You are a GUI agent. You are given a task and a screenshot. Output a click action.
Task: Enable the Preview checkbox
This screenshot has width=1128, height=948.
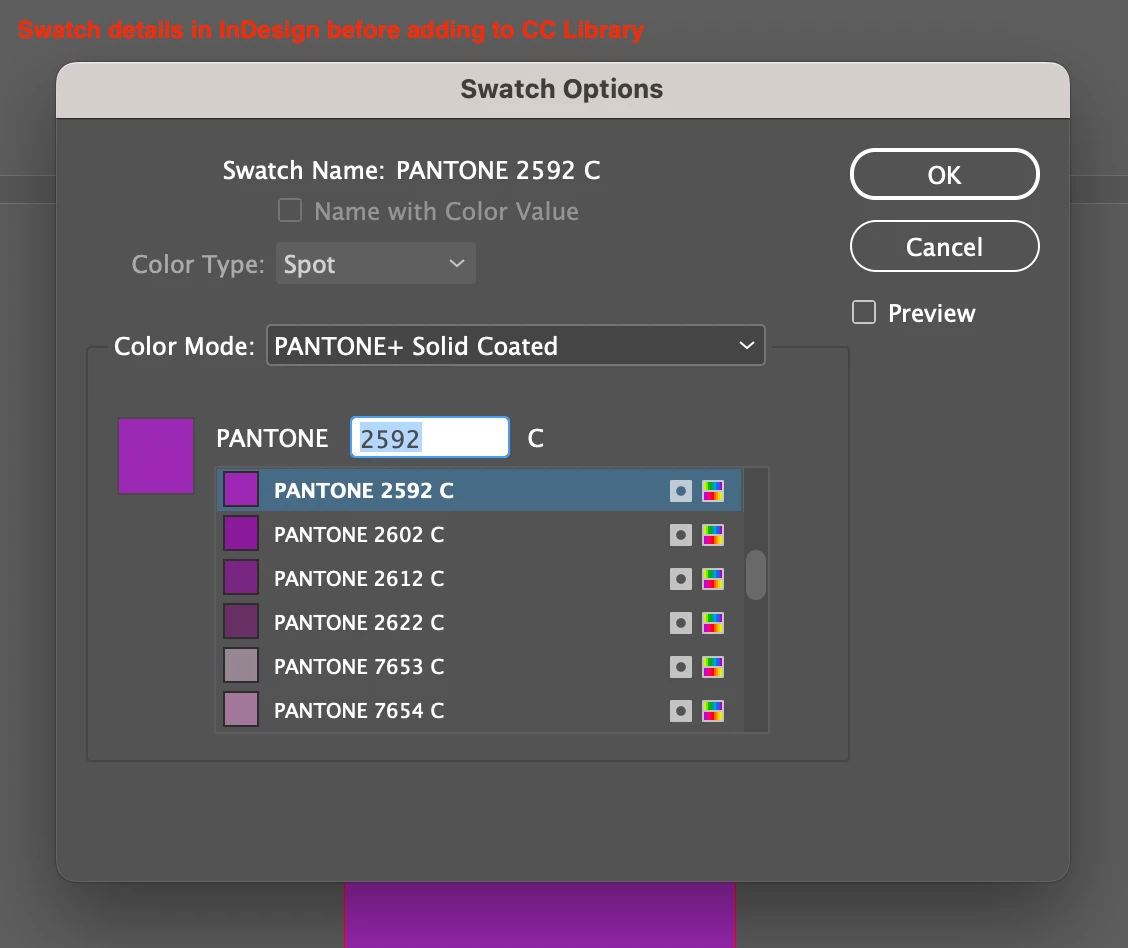pos(864,312)
